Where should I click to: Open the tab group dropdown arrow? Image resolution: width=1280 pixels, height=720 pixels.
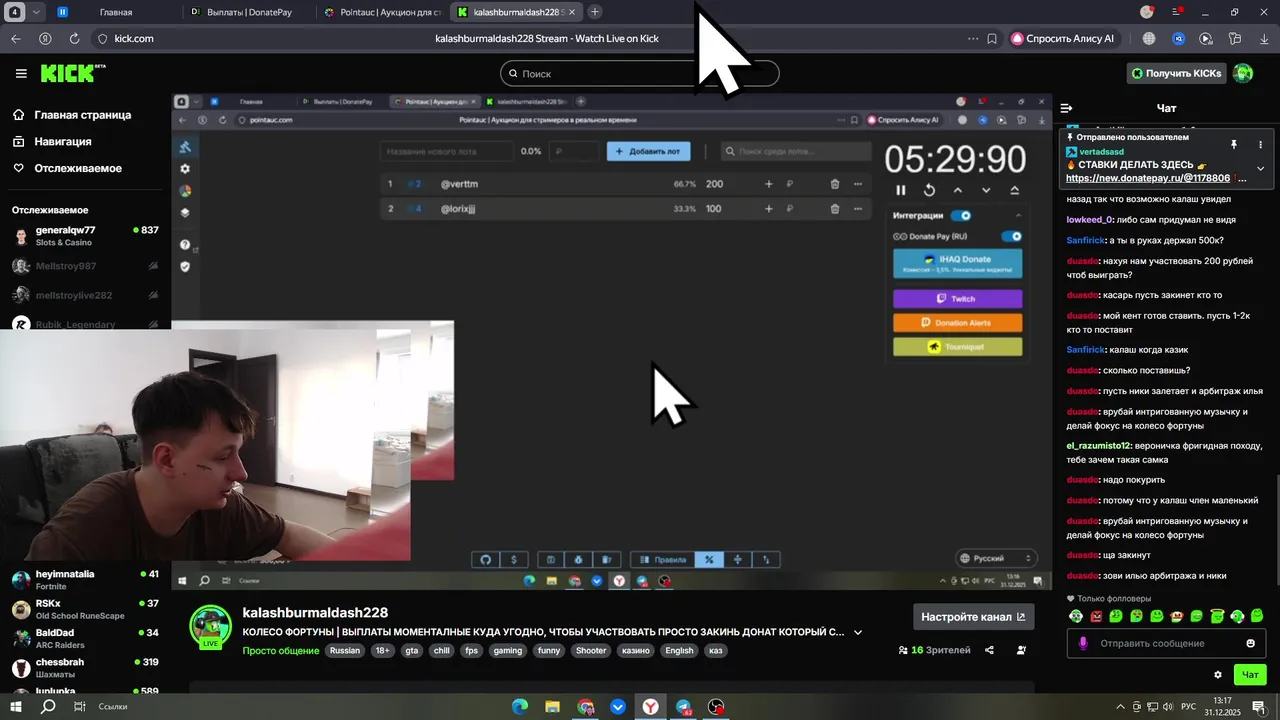[x=36, y=12]
